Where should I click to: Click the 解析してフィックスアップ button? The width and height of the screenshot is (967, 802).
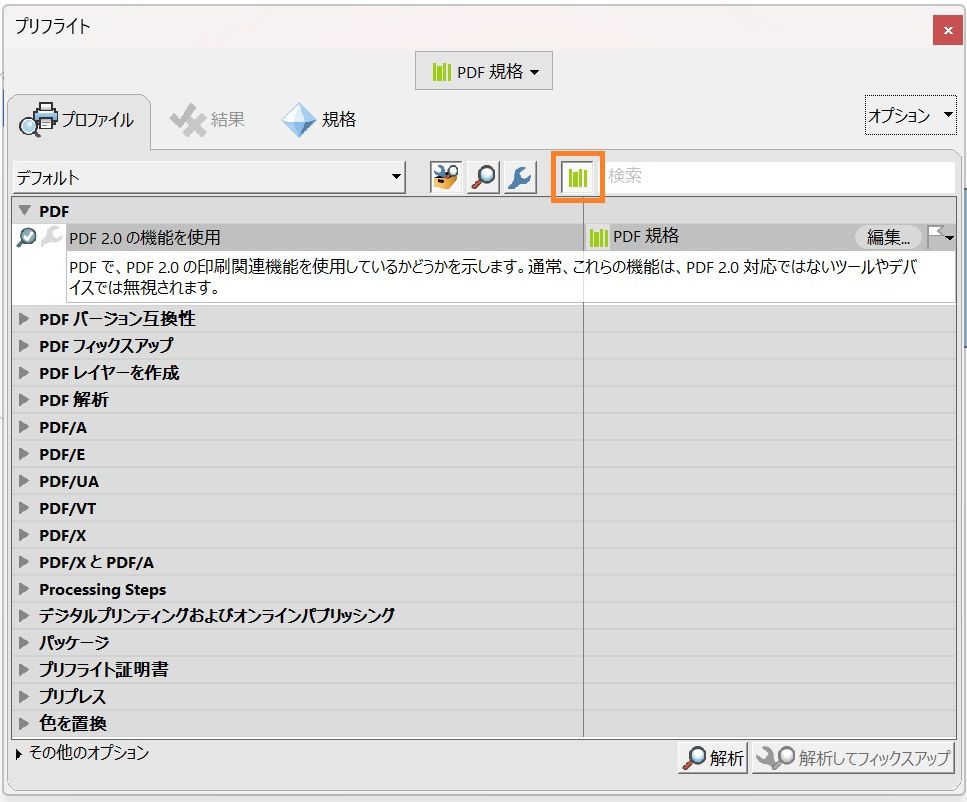(853, 758)
